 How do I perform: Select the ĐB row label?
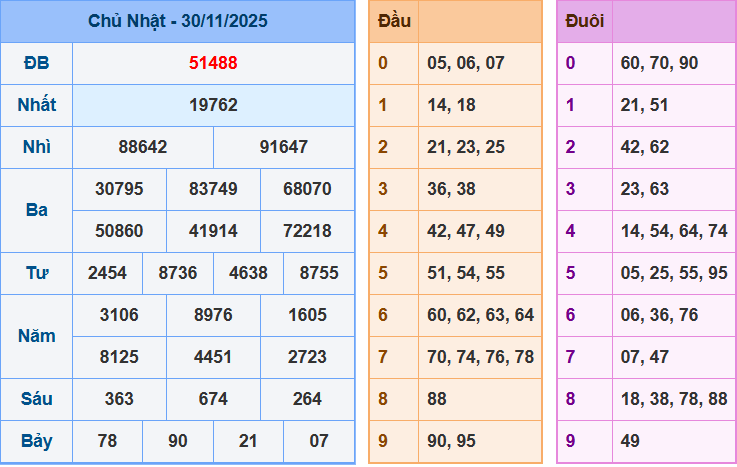pyautogui.click(x=36, y=63)
